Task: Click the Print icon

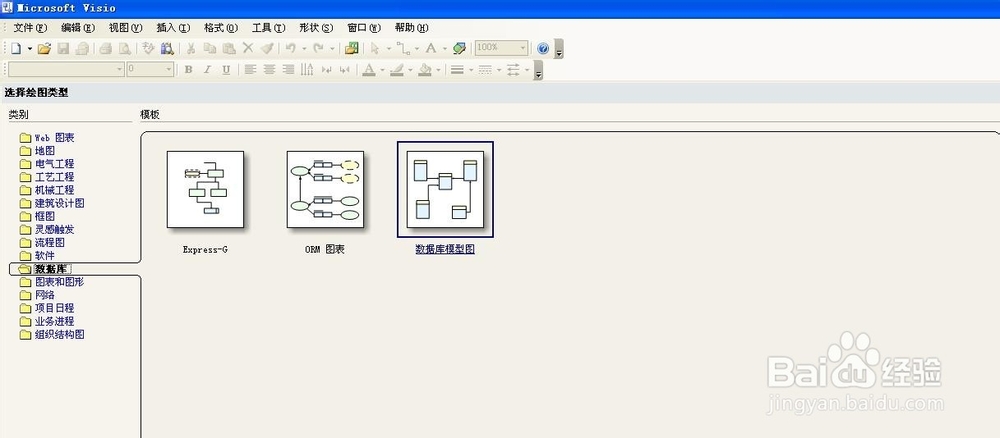Action: click(x=105, y=48)
